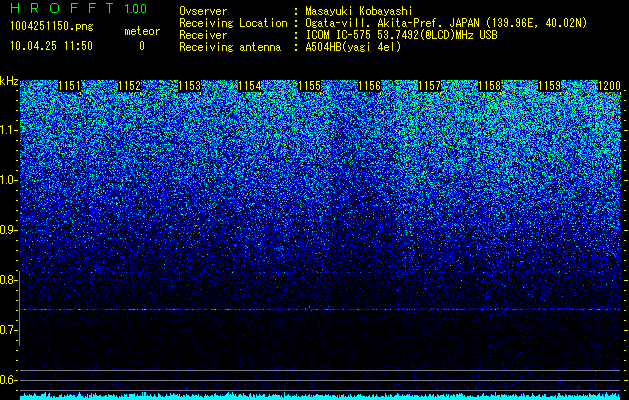Click the 1153 time marker
The height and width of the screenshot is (400, 629).
189,86
